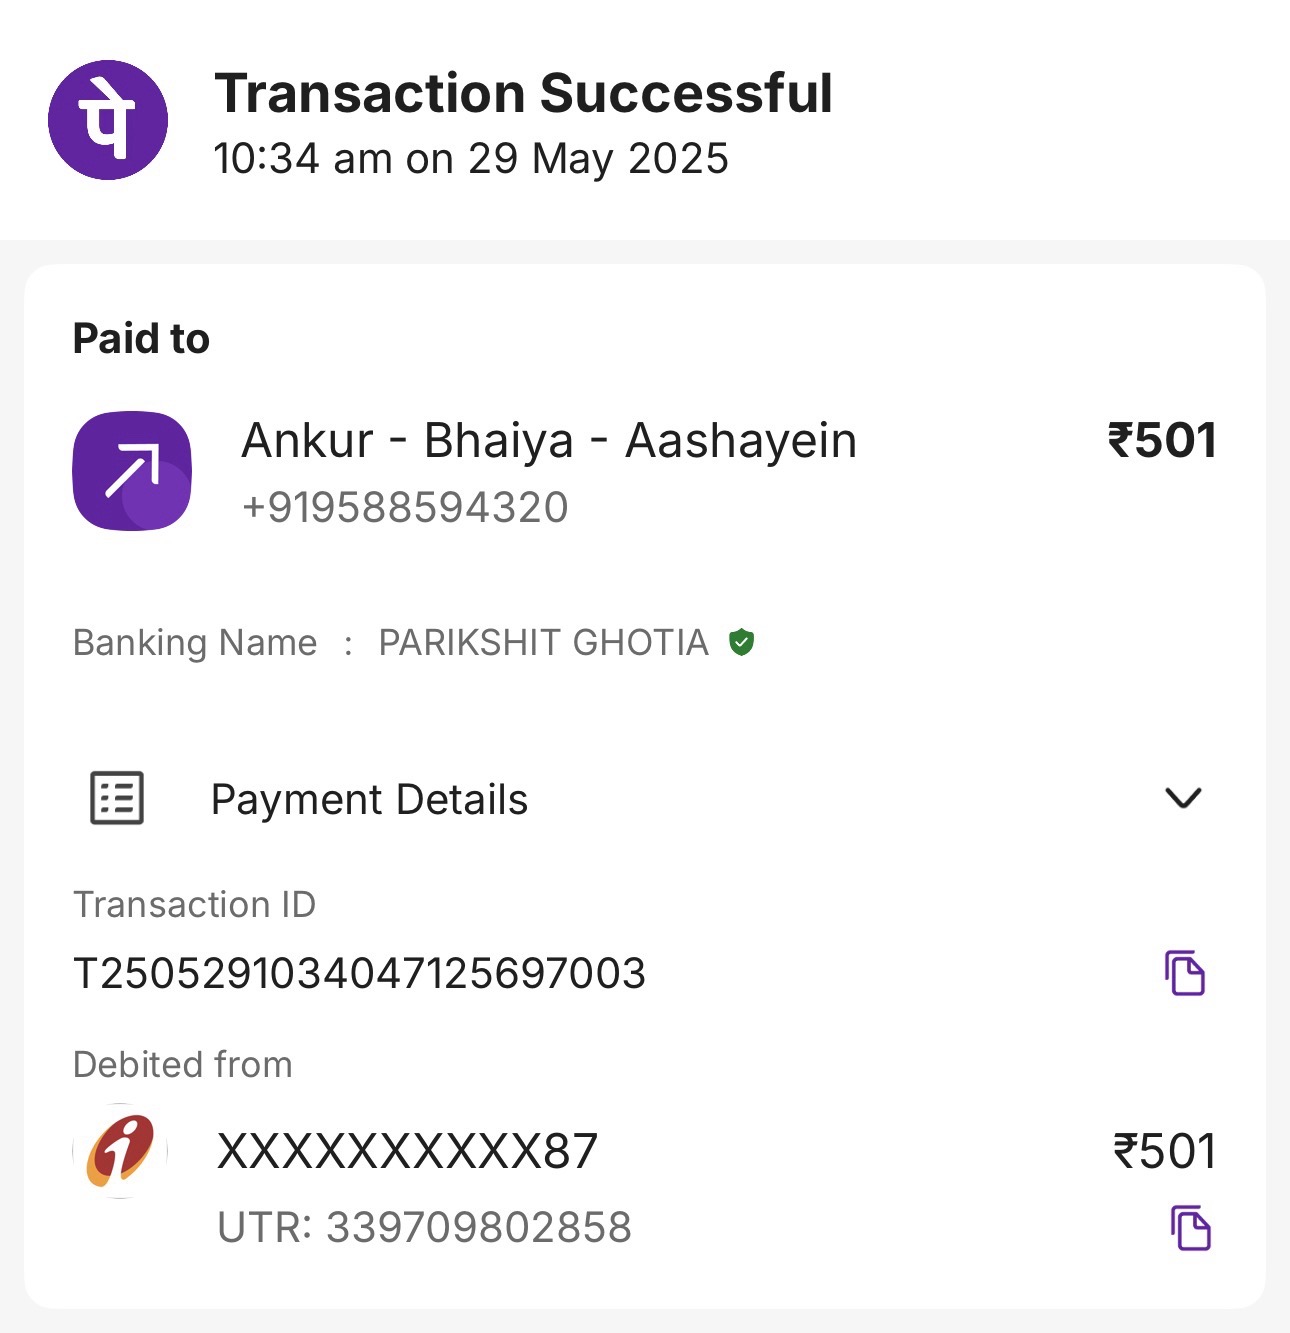Select the Transaction ID number text
1290x1333 pixels.
(360, 973)
